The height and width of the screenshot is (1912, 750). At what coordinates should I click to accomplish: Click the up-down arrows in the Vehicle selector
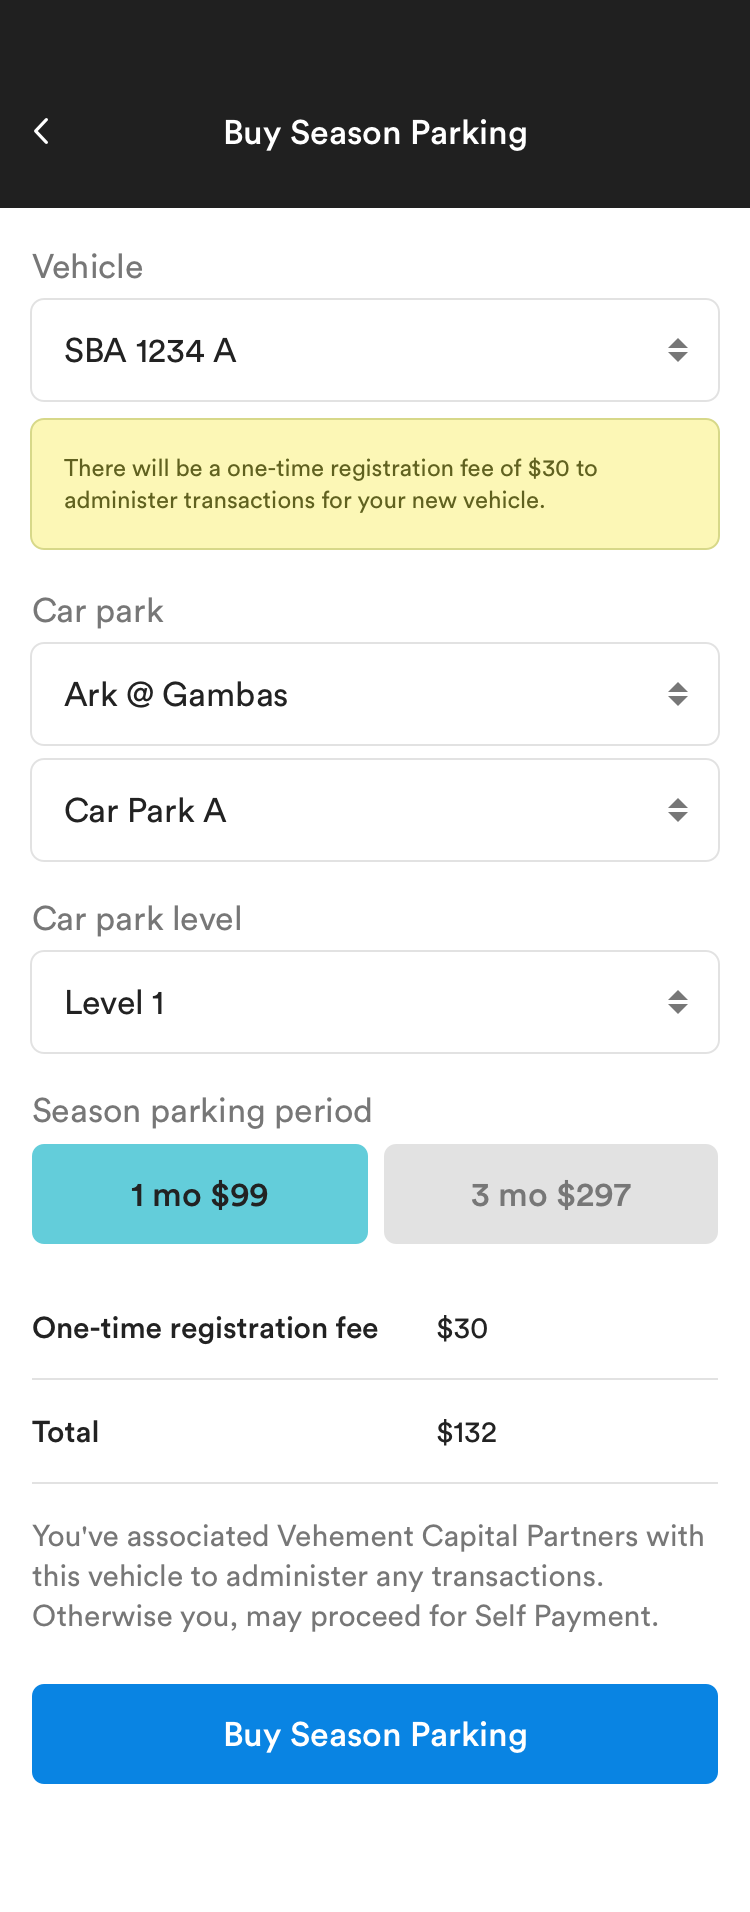(678, 350)
